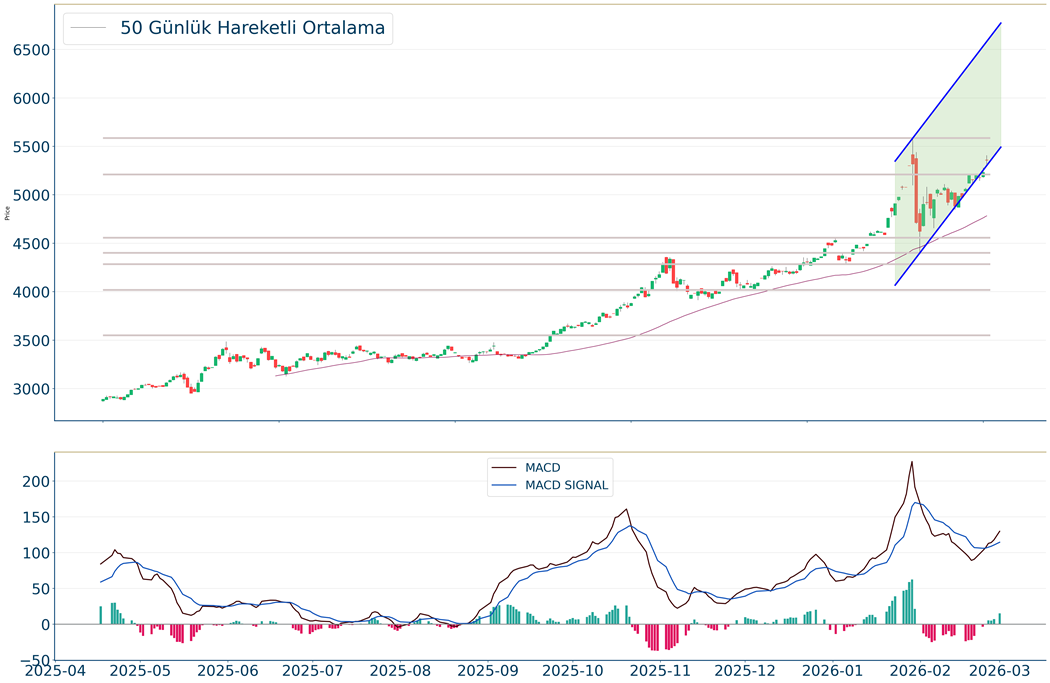
Task: Select the blue MACD SIGNAL line sample
Action: (x=504, y=486)
